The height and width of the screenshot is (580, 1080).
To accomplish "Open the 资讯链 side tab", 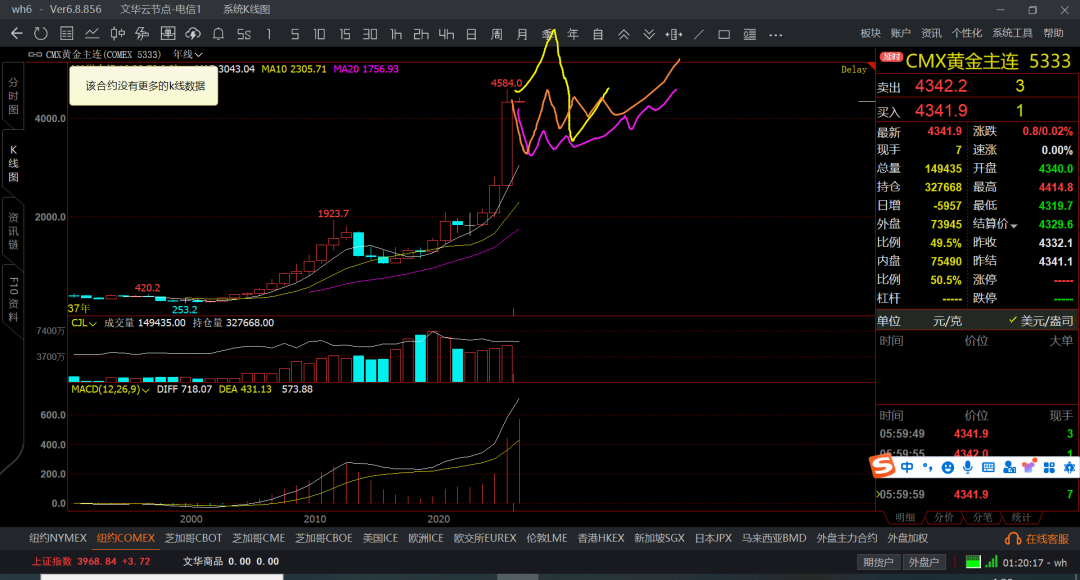I will [x=13, y=231].
